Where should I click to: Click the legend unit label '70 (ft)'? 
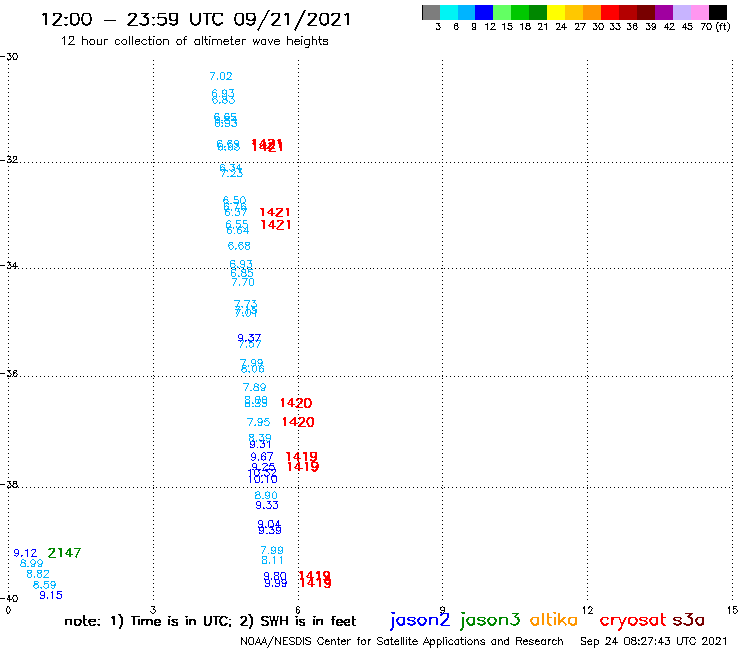click(x=715, y=26)
